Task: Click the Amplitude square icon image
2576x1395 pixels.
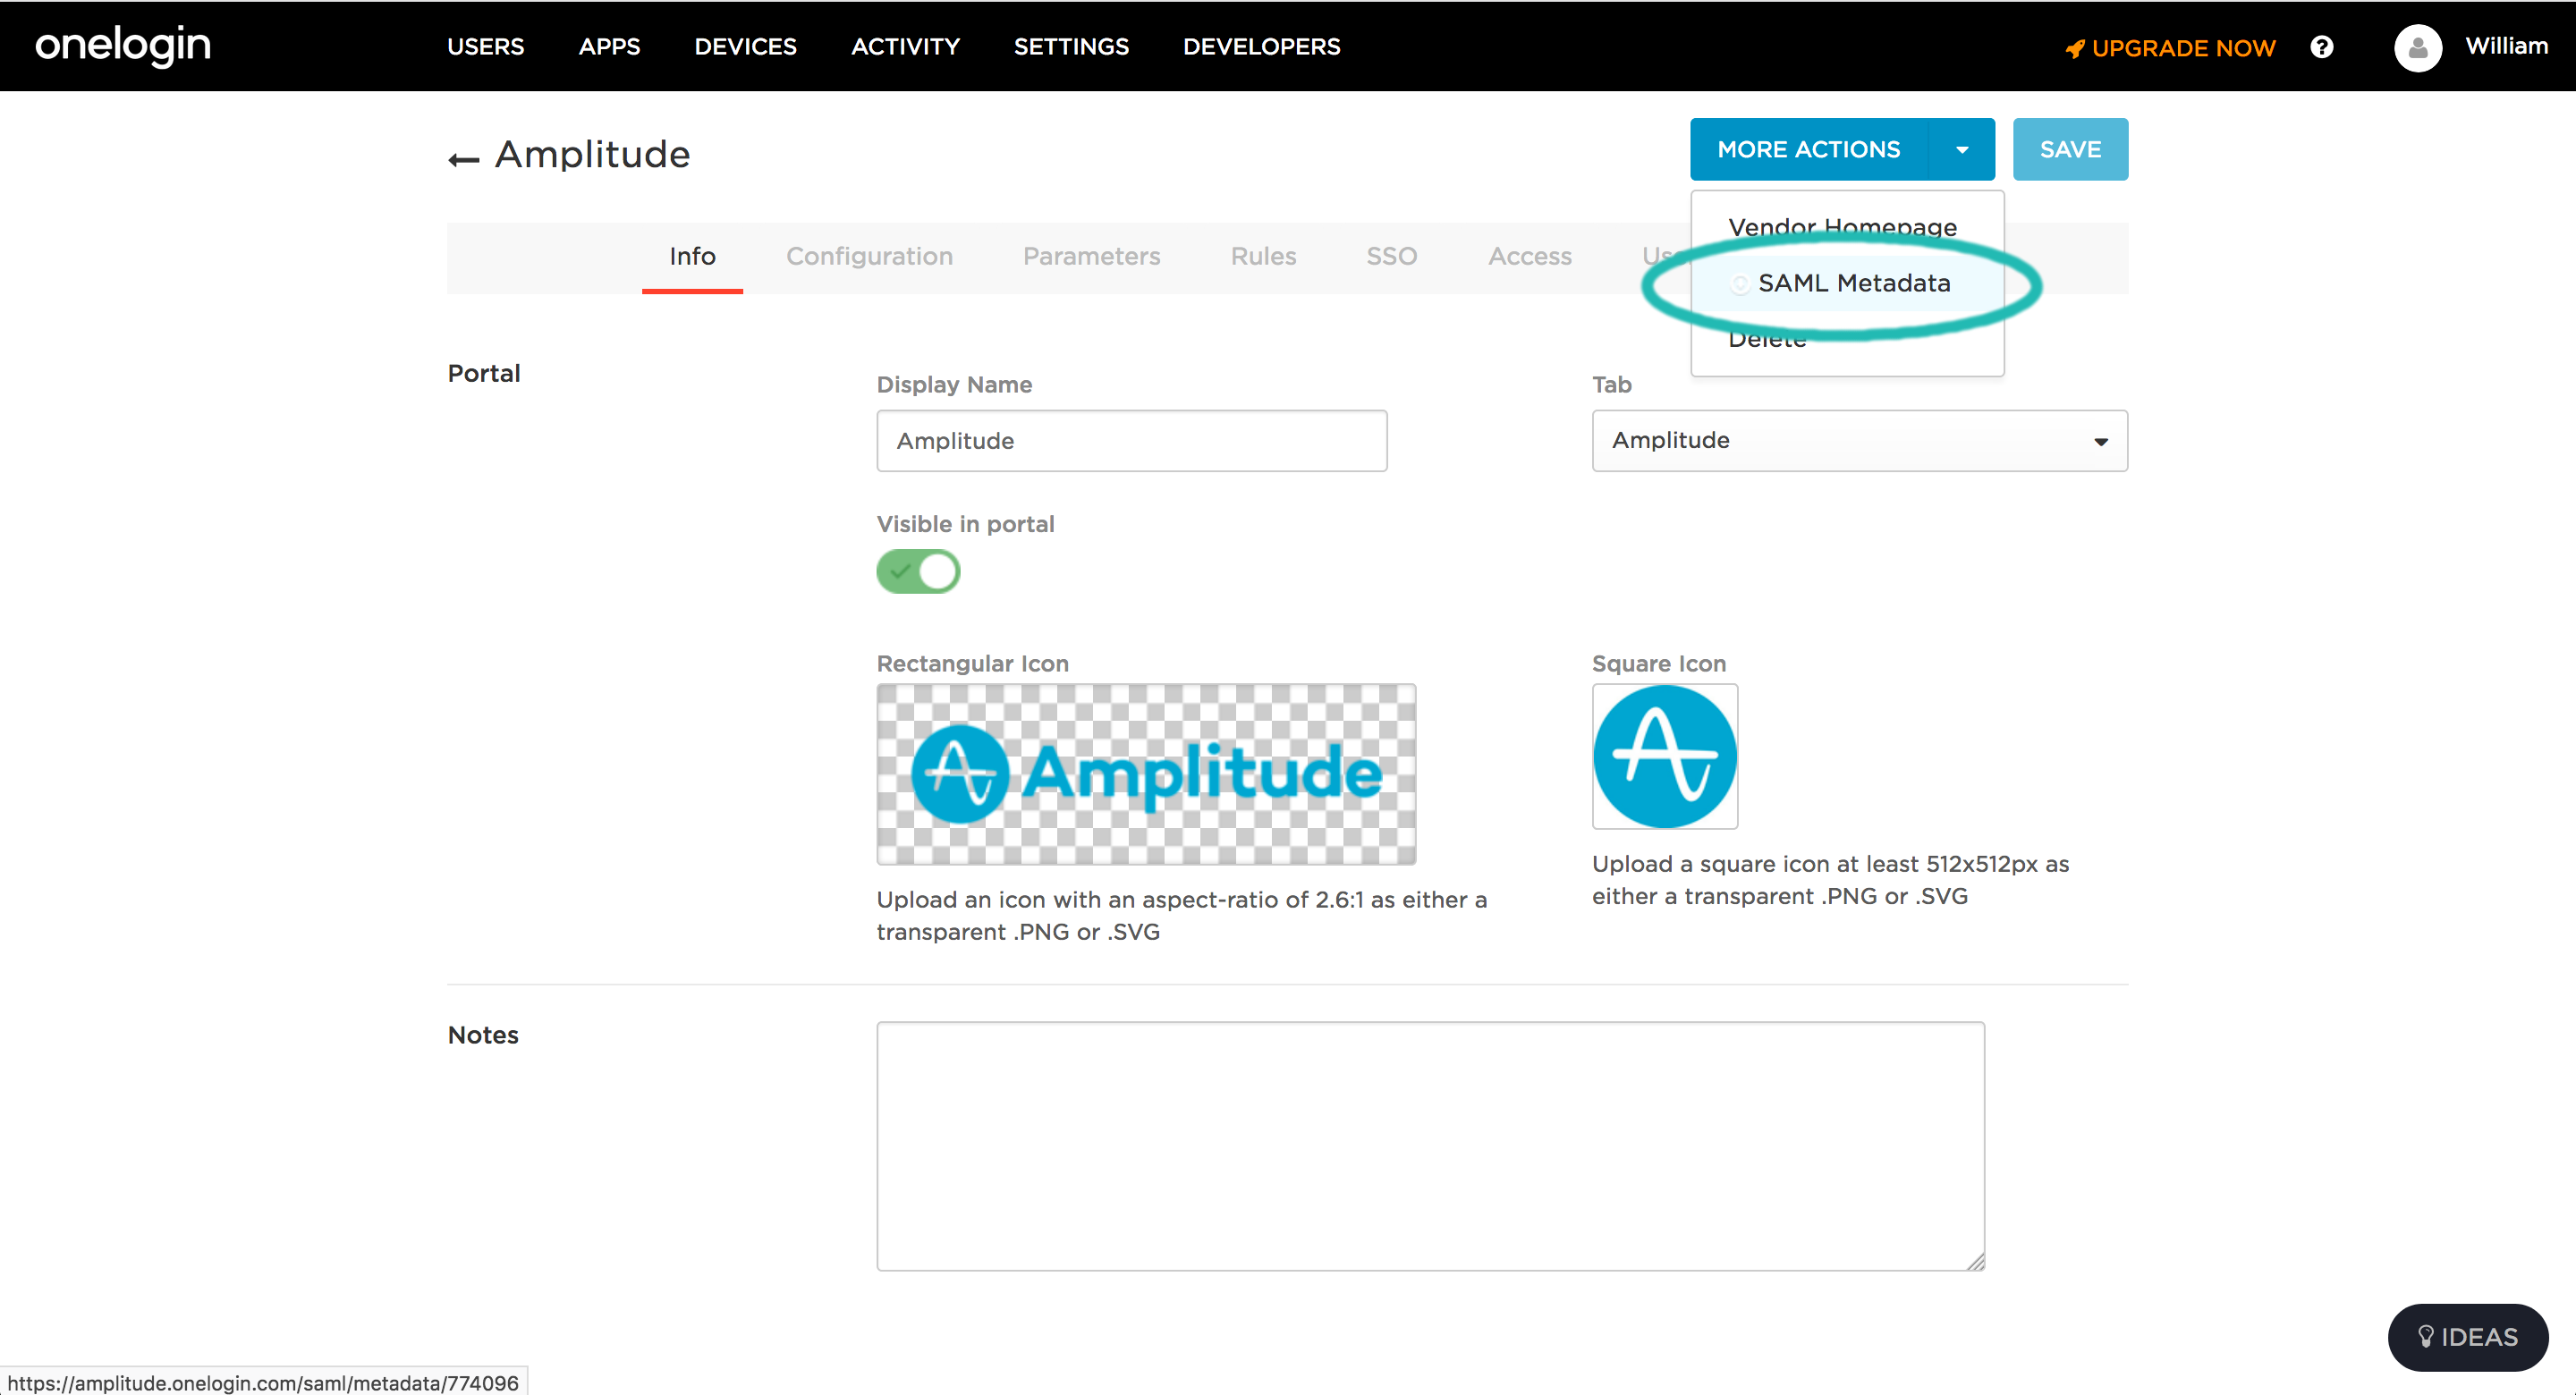Action: tap(1664, 756)
